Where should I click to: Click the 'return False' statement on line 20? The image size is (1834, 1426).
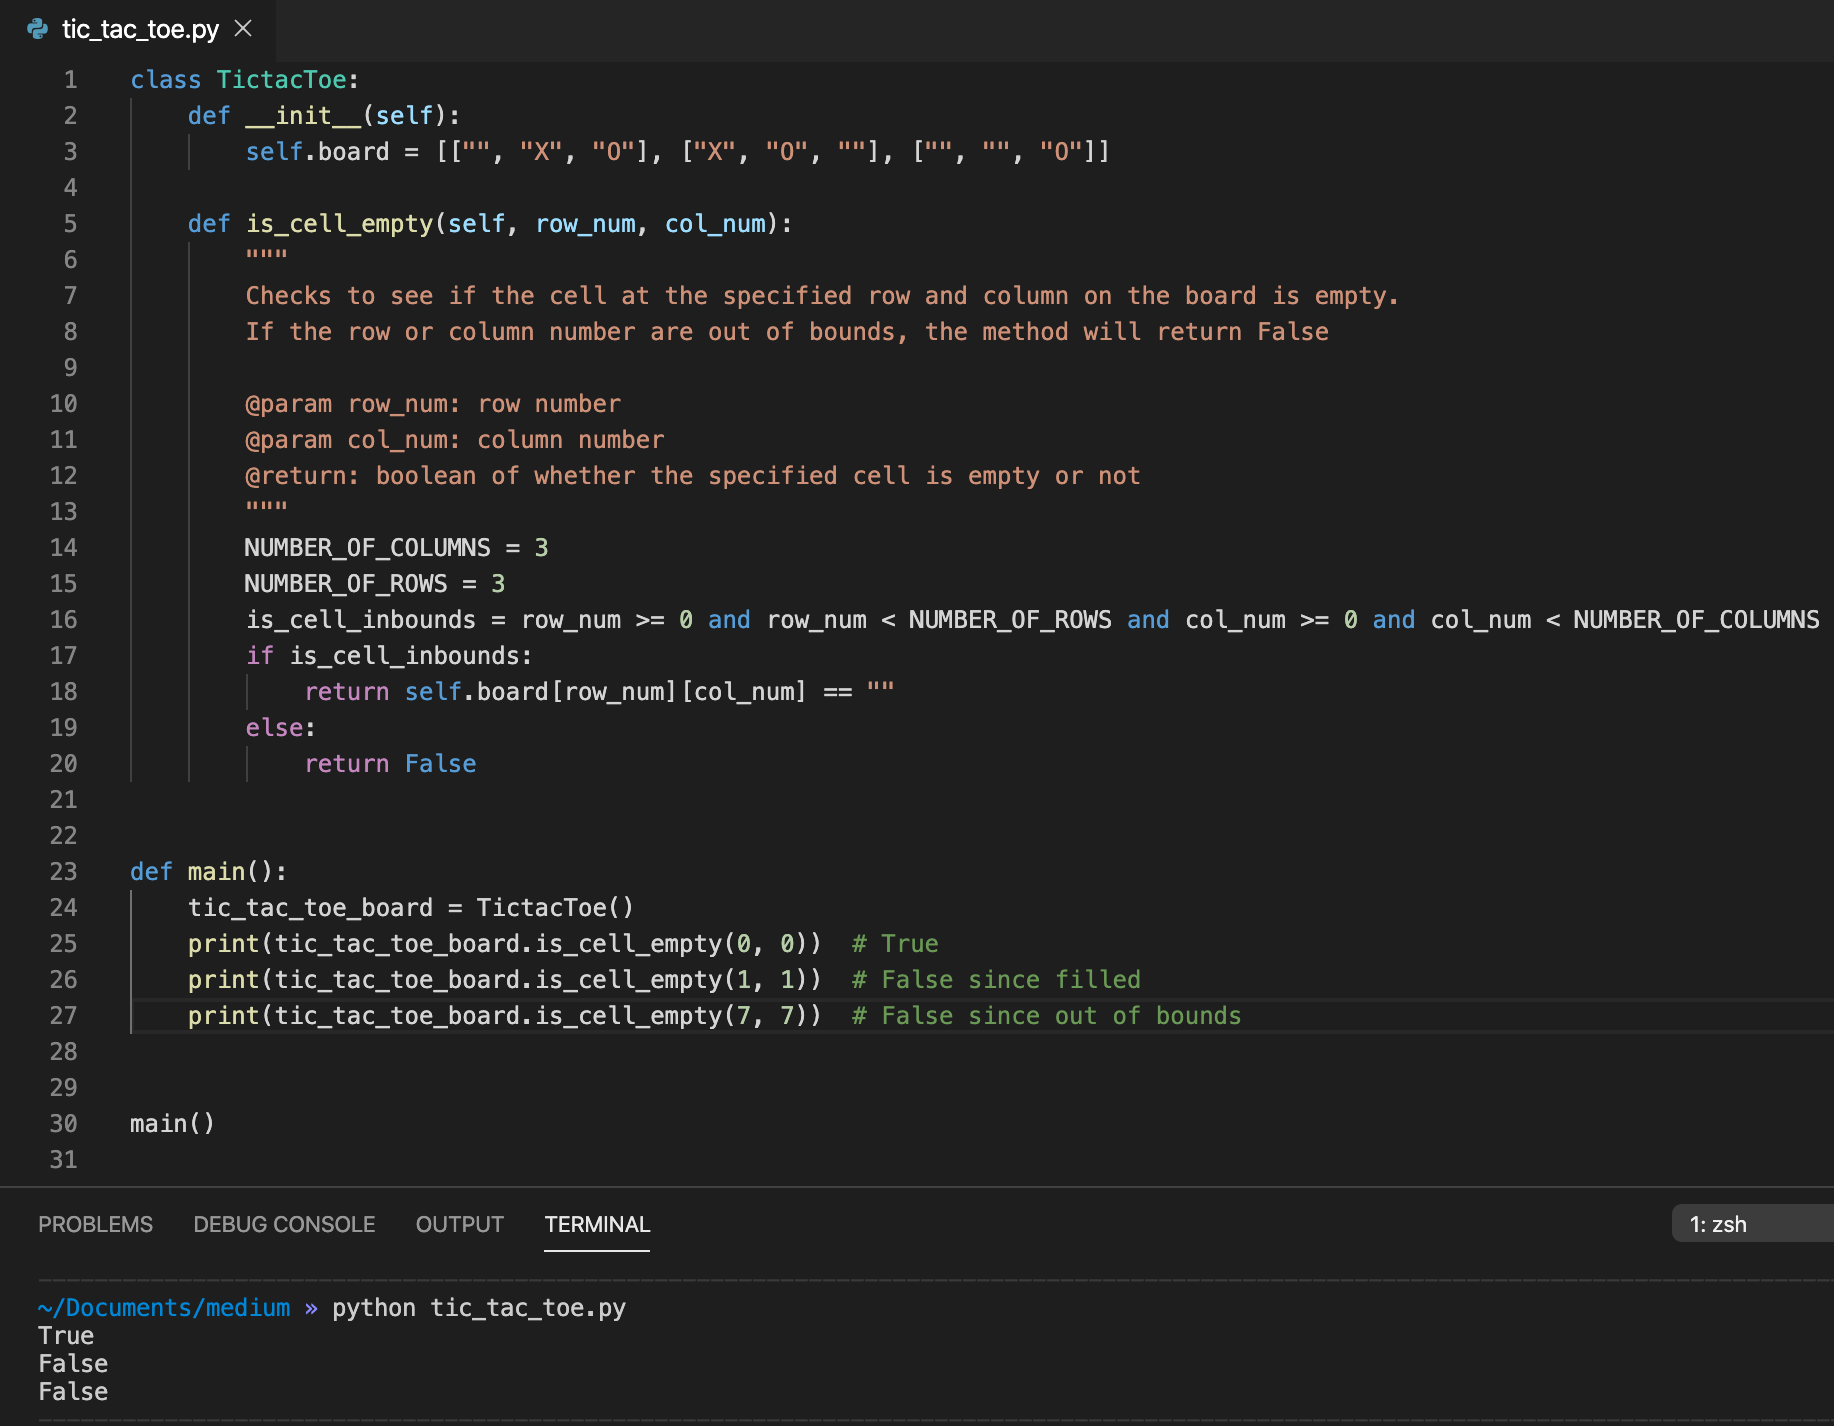tap(390, 763)
